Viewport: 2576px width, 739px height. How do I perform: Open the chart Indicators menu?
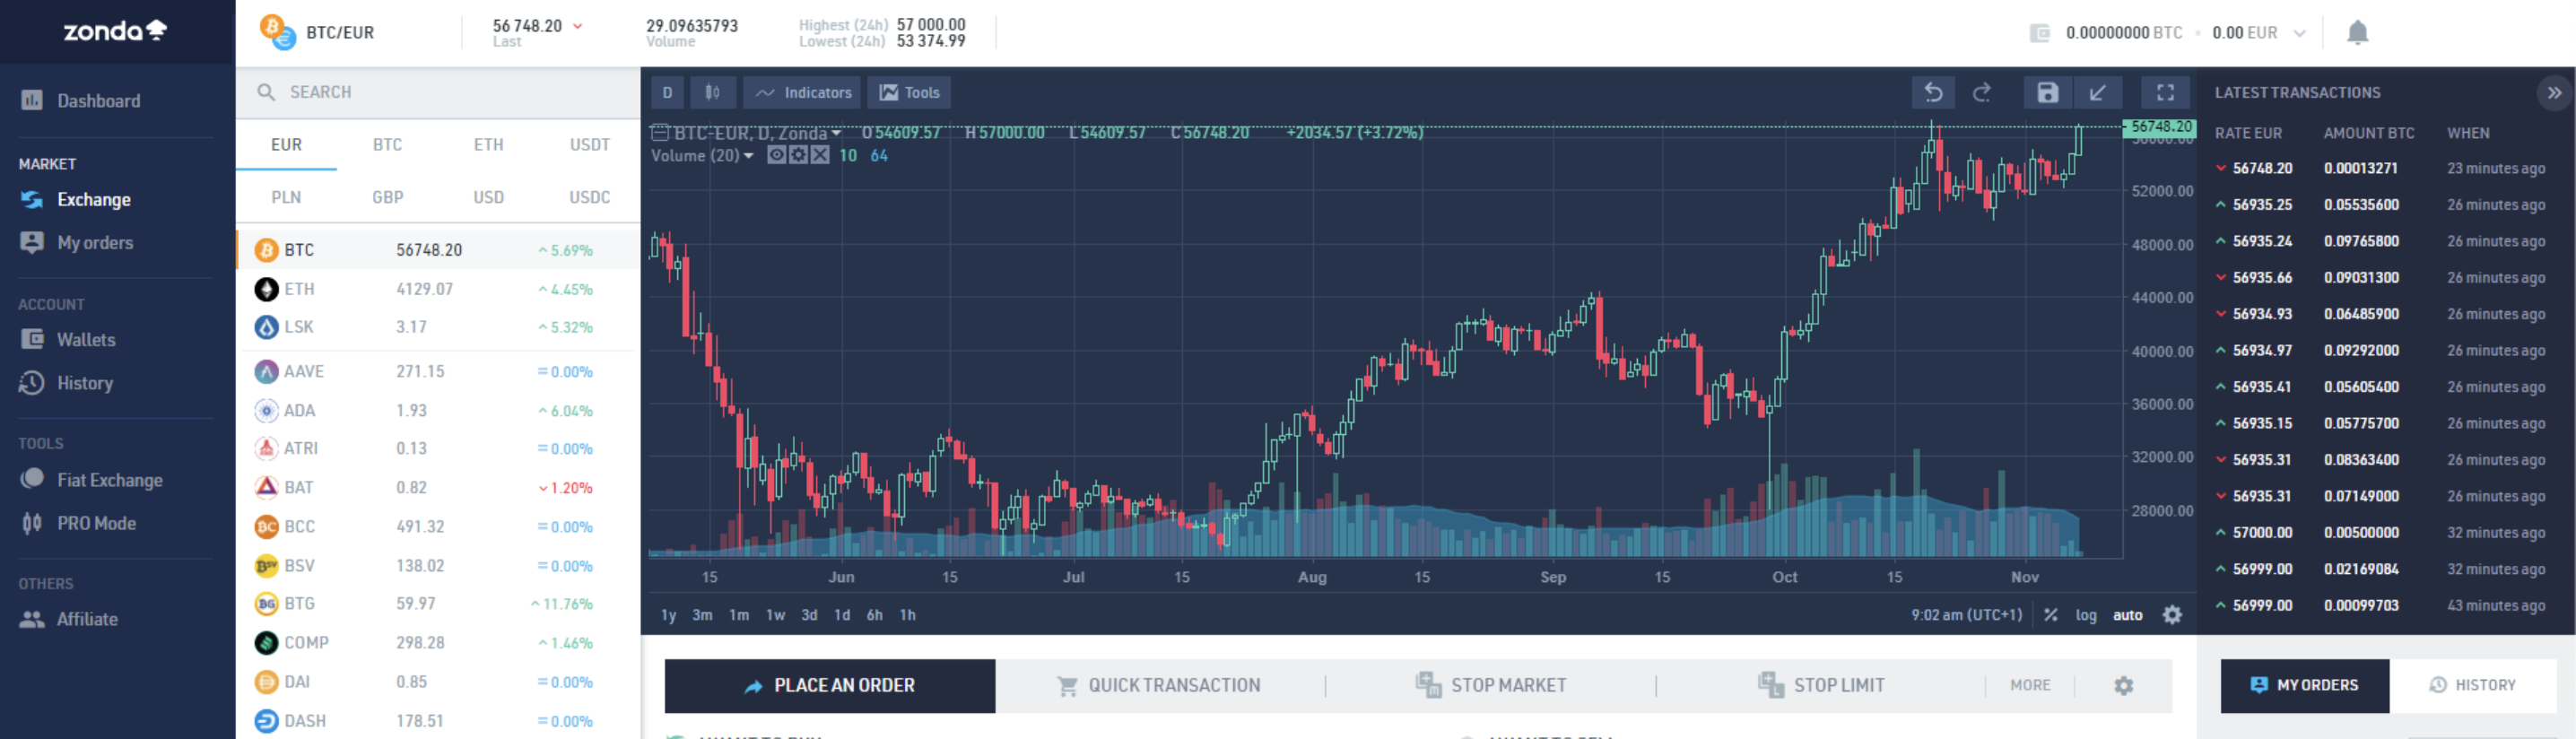coord(803,93)
